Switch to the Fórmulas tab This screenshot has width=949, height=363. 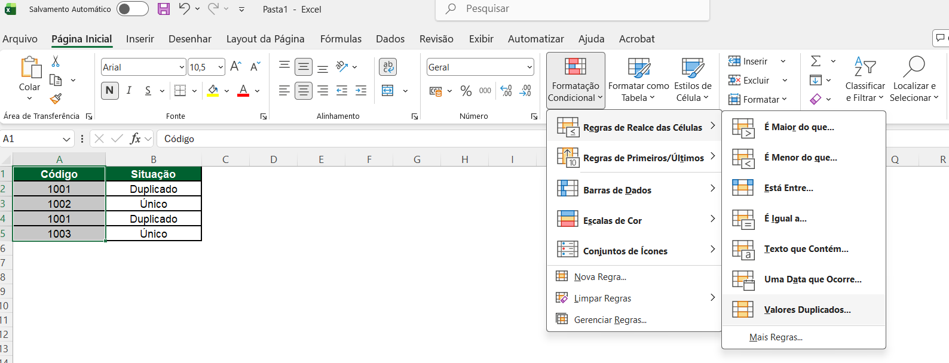pos(341,39)
